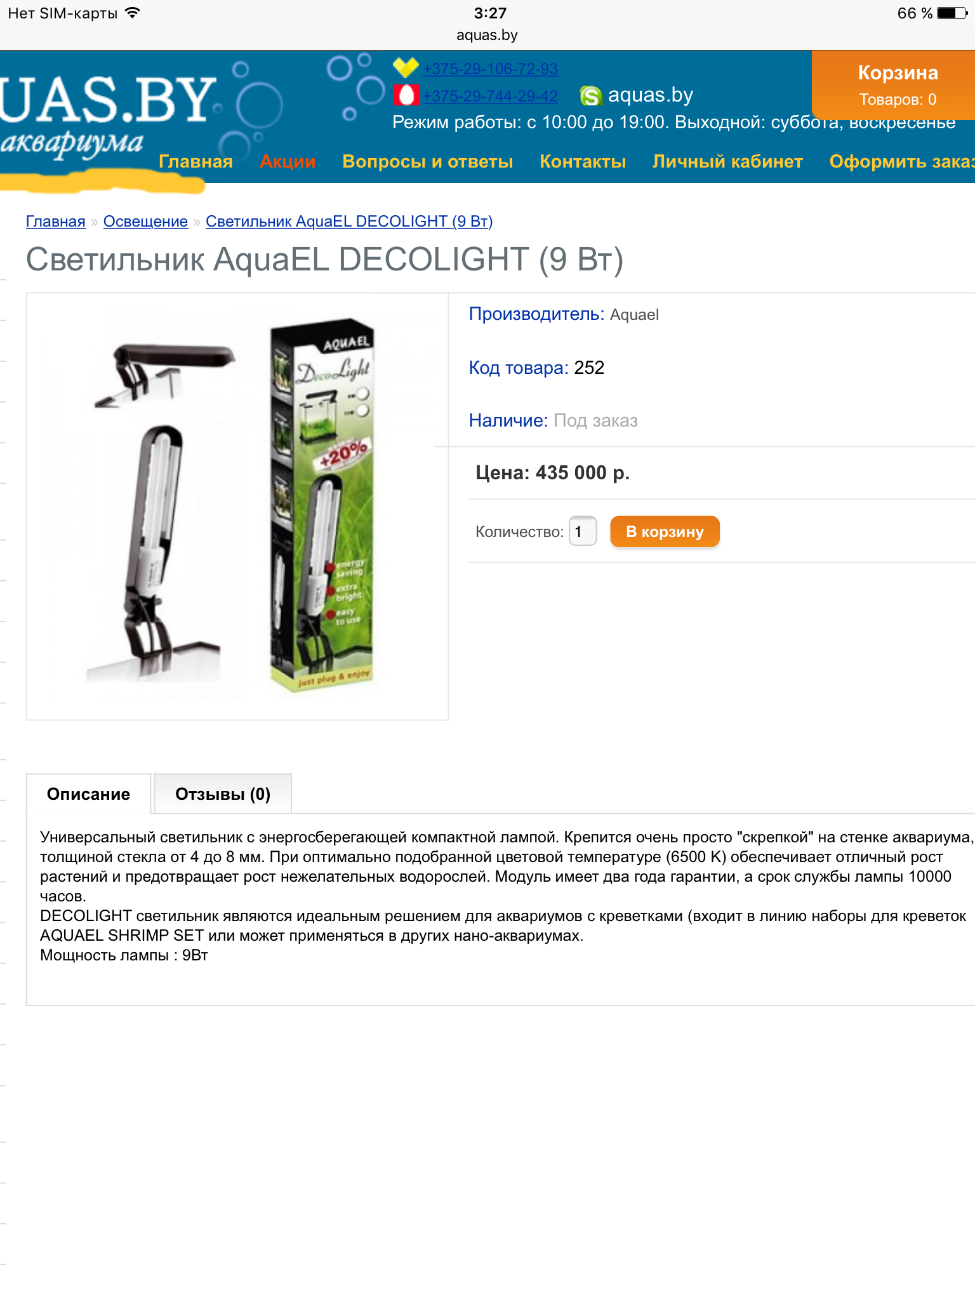Image resolution: width=975 pixels, height=1300 pixels.
Task: Enlarge the DecoLight product image
Action: click(x=237, y=506)
